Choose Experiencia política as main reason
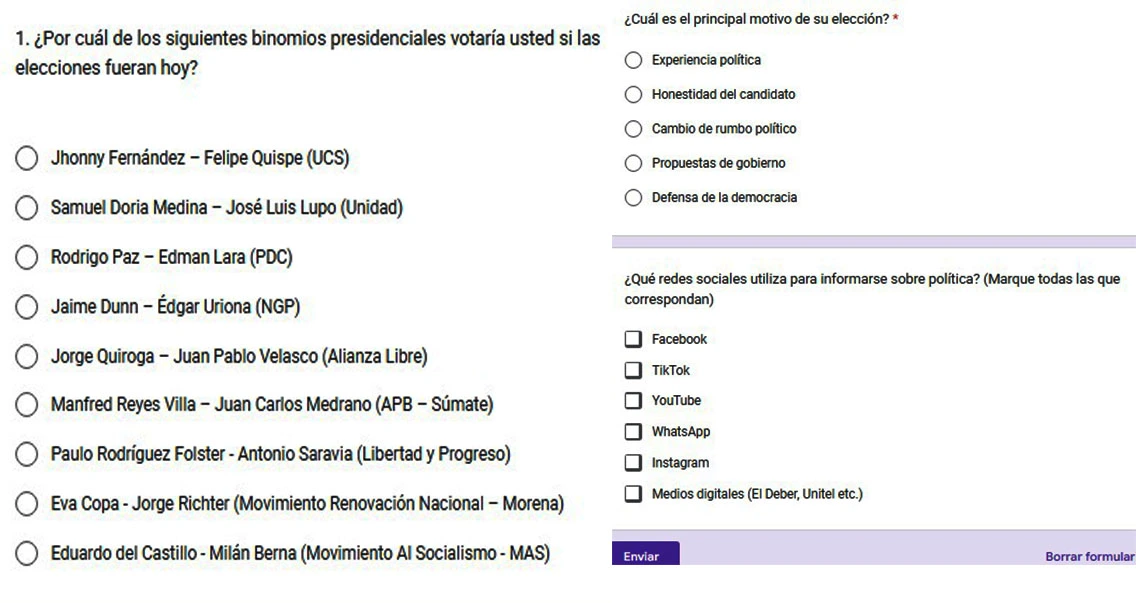This screenshot has width=1136, height=603. (633, 60)
